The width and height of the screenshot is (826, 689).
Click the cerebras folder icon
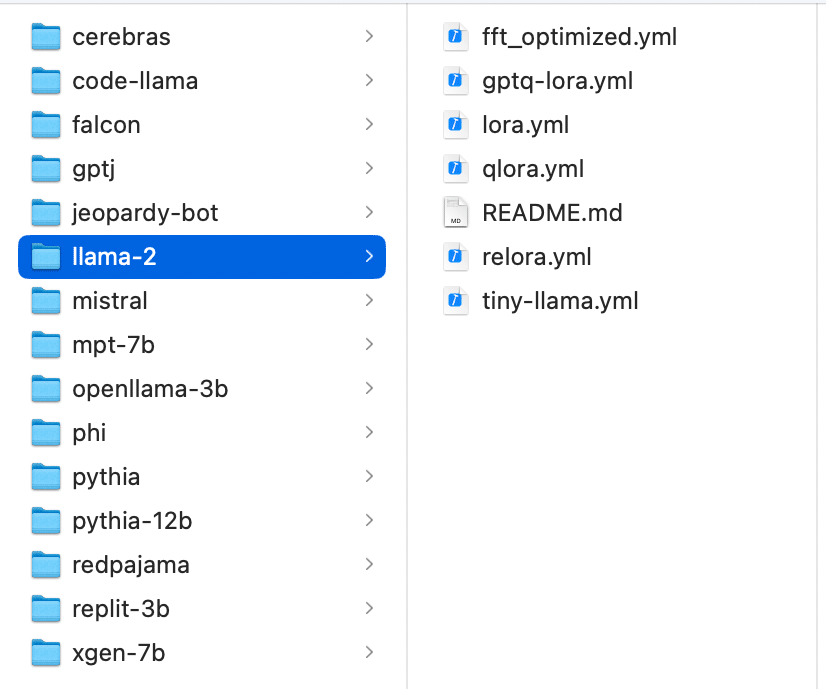[x=46, y=37]
